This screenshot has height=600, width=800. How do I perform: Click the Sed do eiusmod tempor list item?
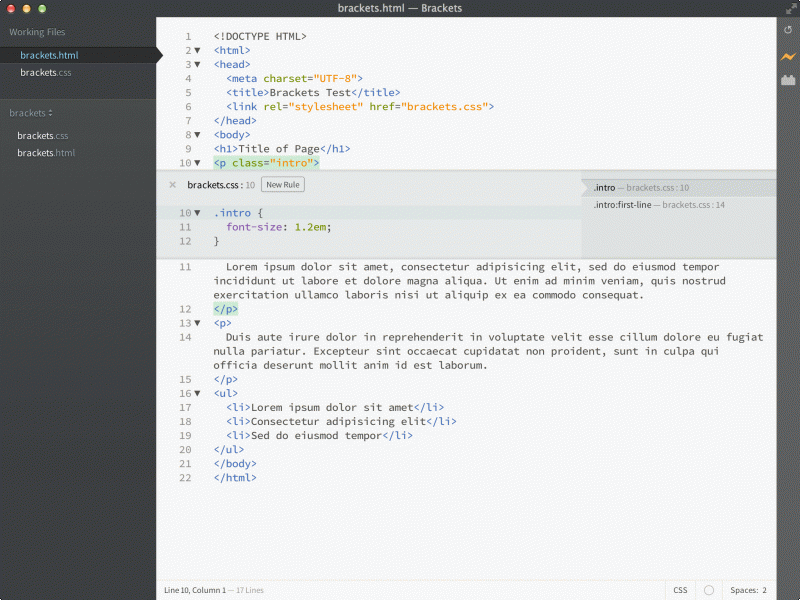[319, 436]
